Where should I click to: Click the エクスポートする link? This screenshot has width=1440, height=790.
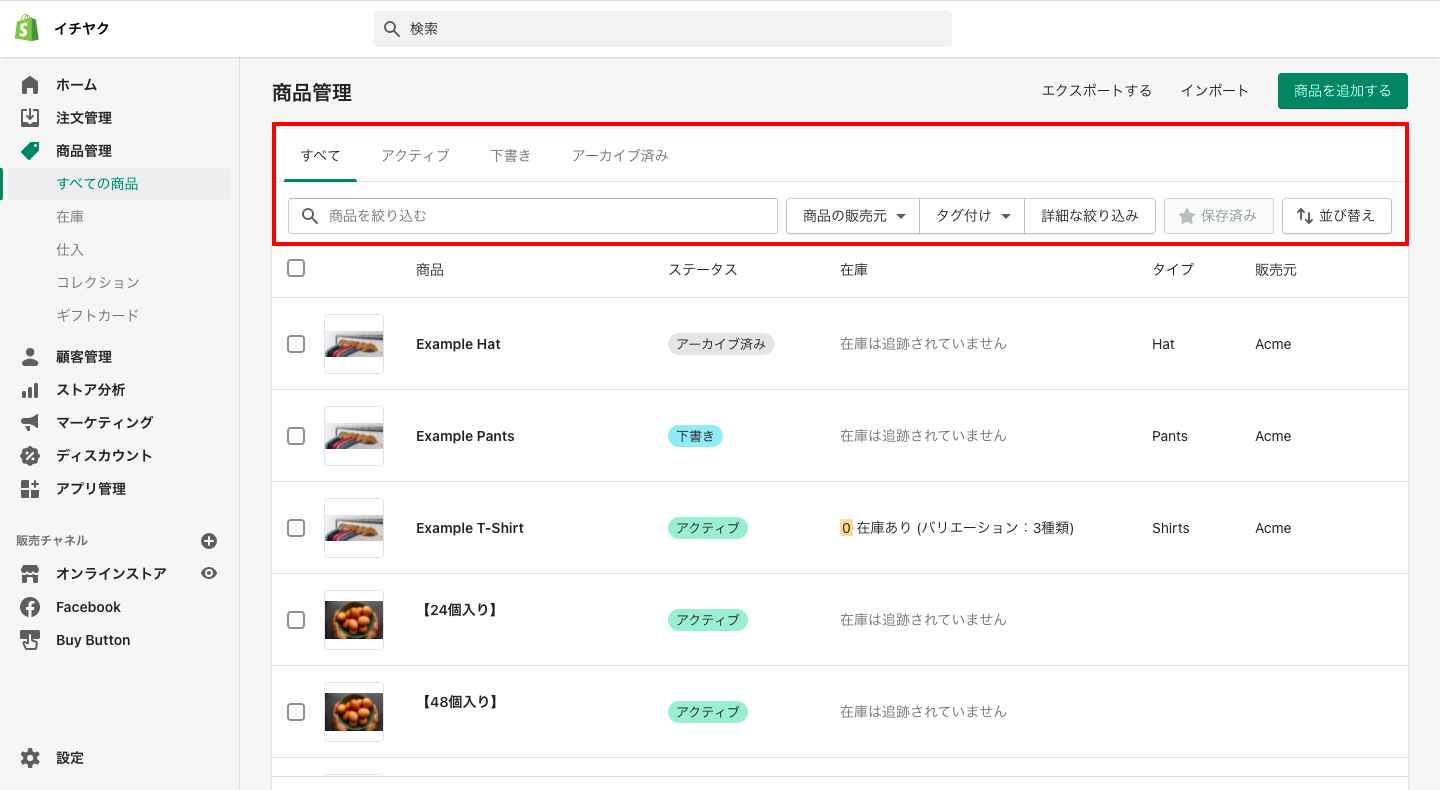click(1097, 91)
